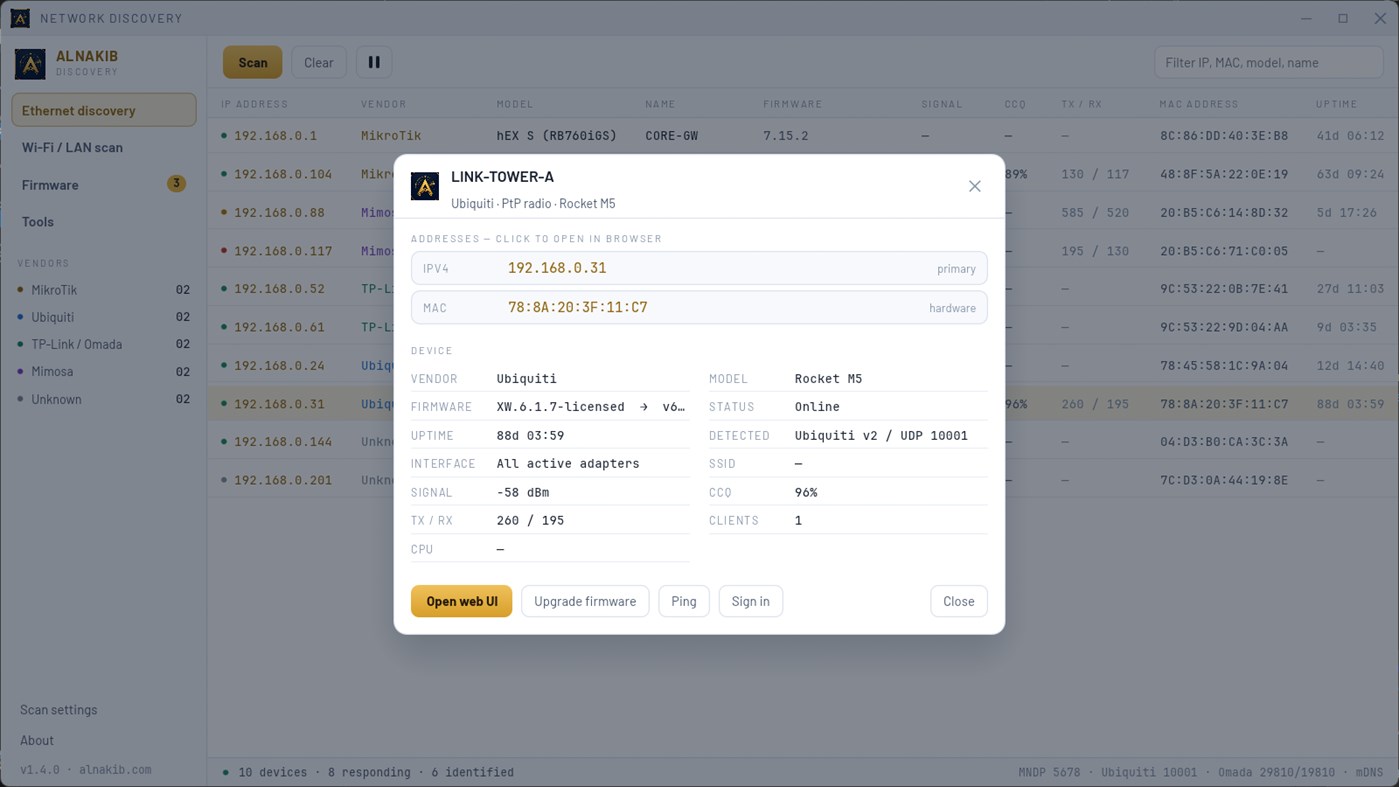Click the uptime value 88d 03:59 in dialog
The height and width of the screenshot is (787, 1399).
click(x=530, y=435)
